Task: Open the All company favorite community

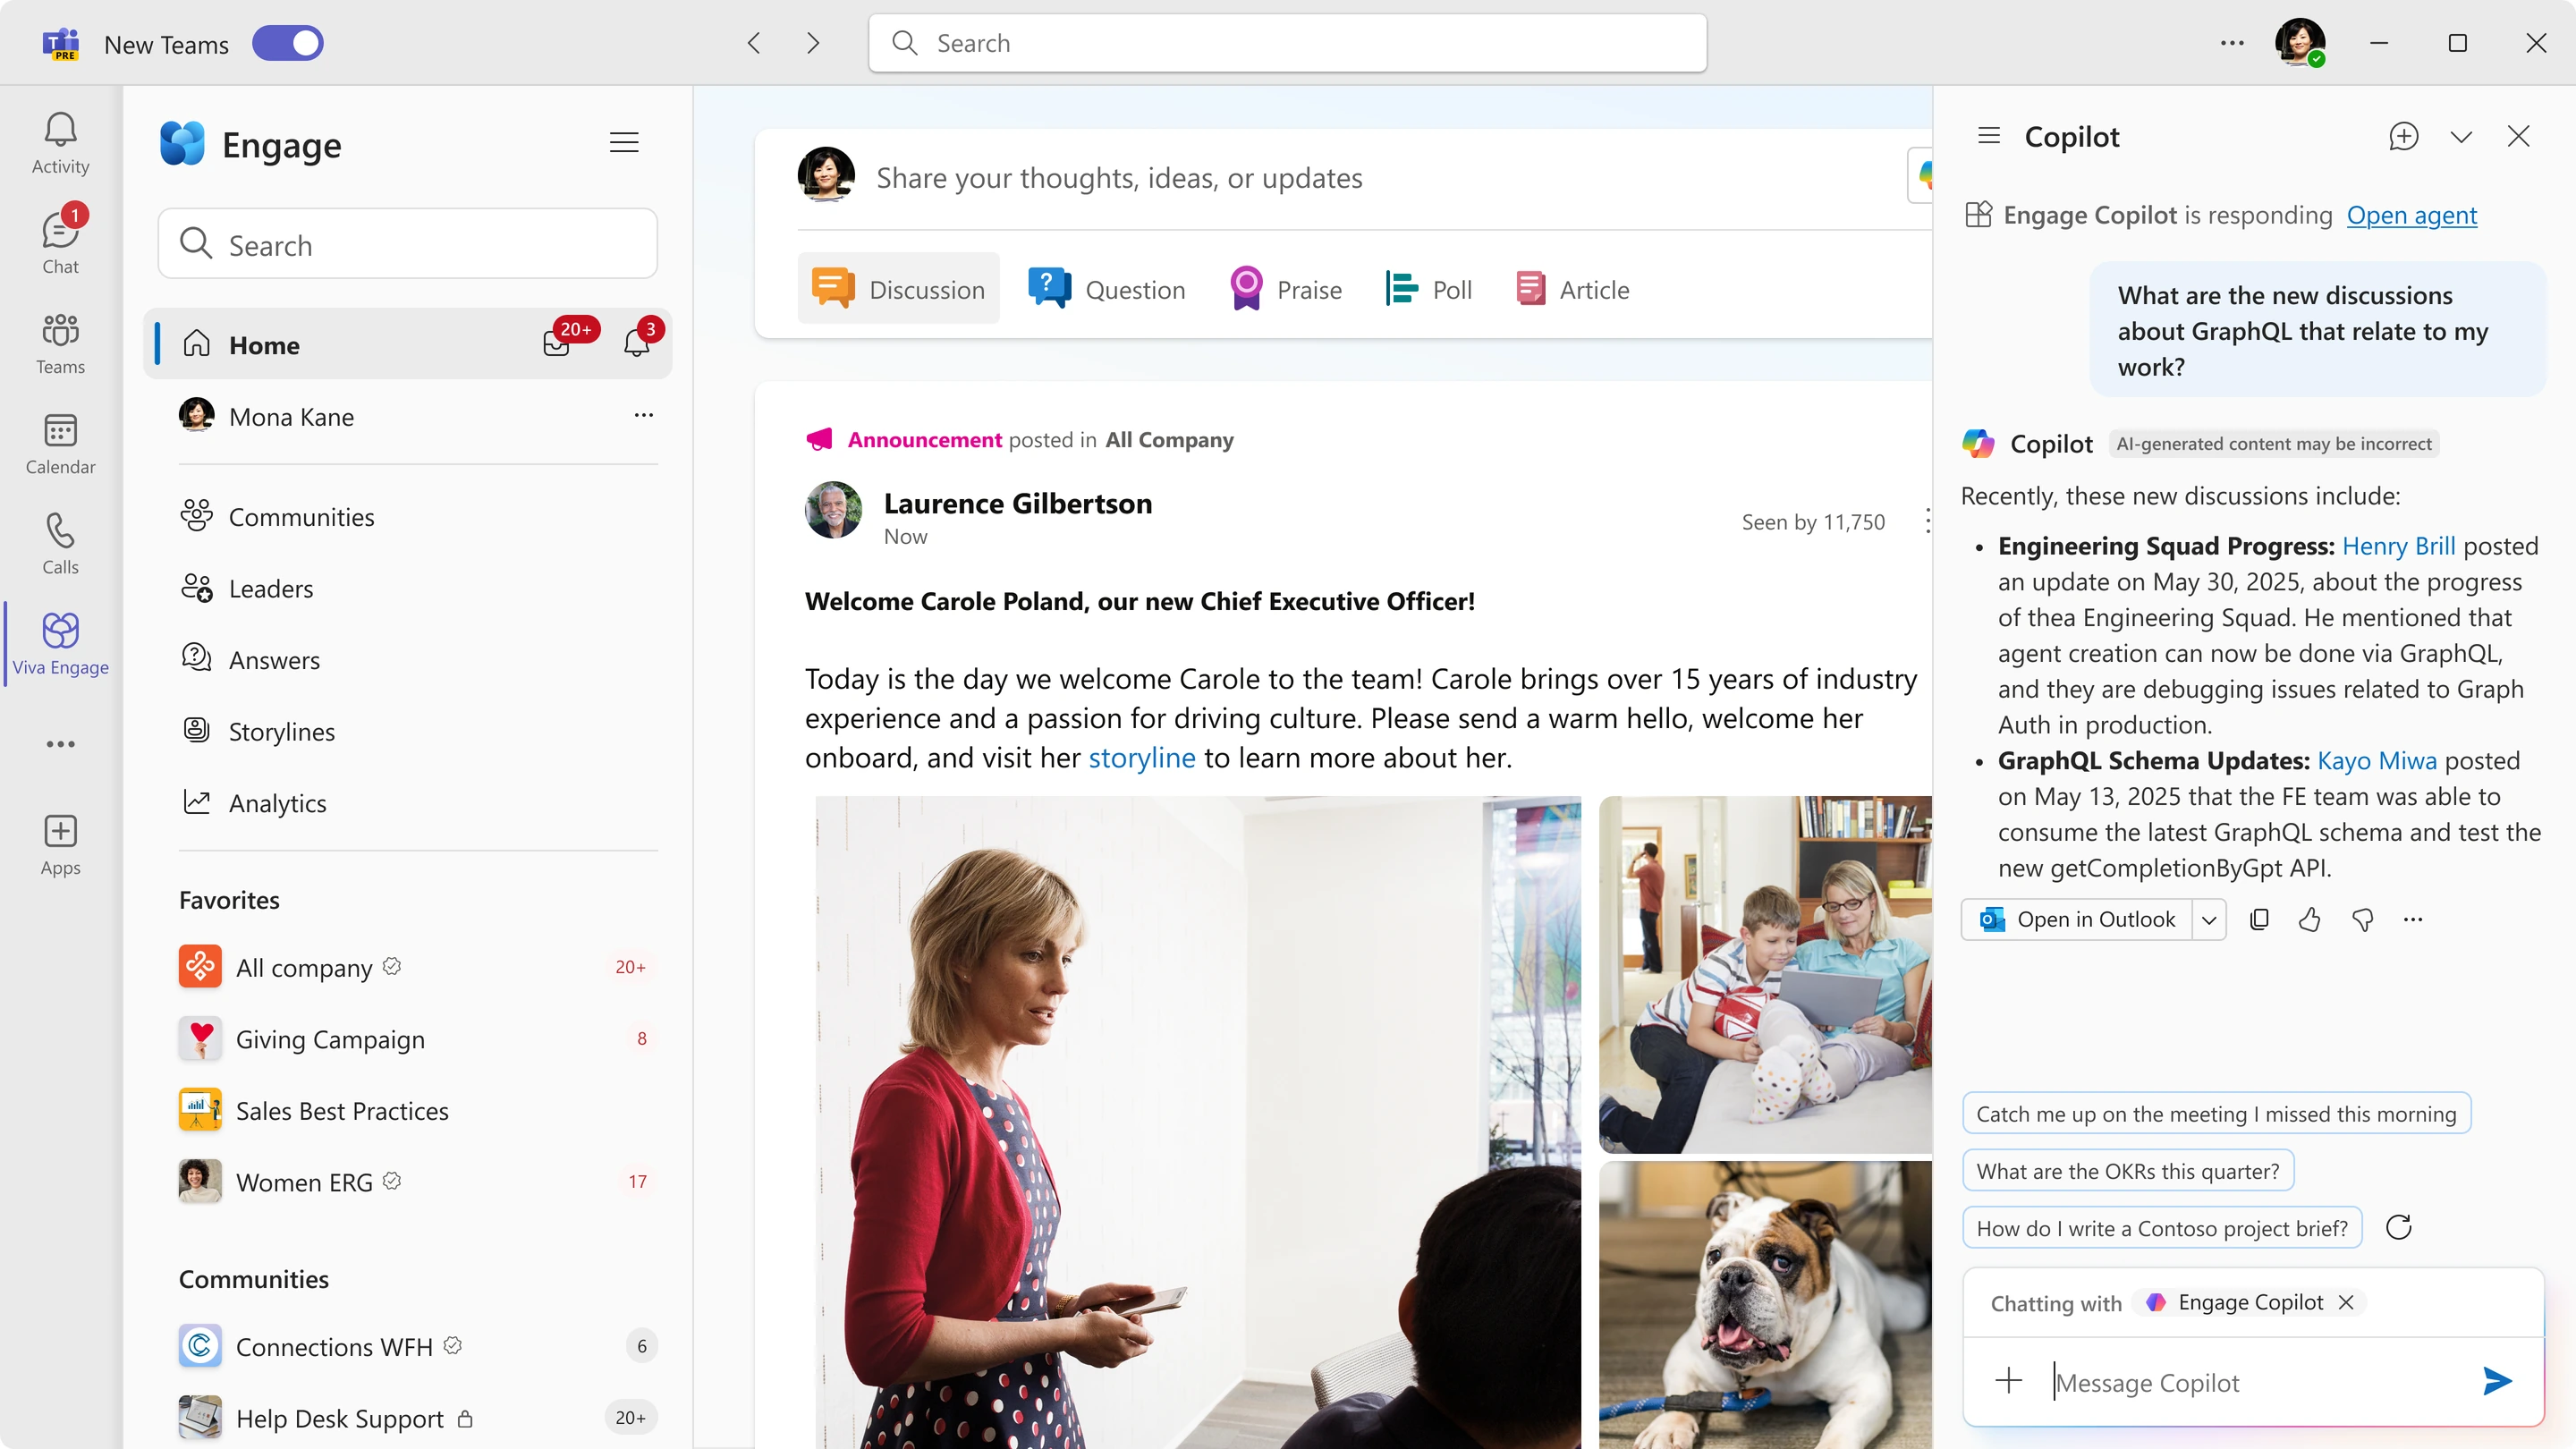Action: point(418,967)
